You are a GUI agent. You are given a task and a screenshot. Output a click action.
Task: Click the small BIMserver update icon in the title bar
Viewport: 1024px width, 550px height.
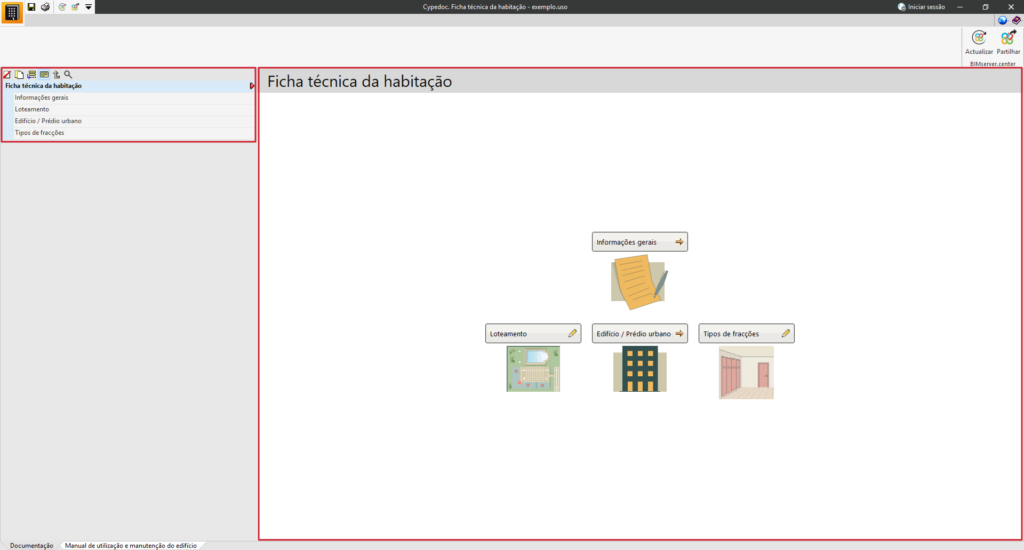tap(62, 7)
